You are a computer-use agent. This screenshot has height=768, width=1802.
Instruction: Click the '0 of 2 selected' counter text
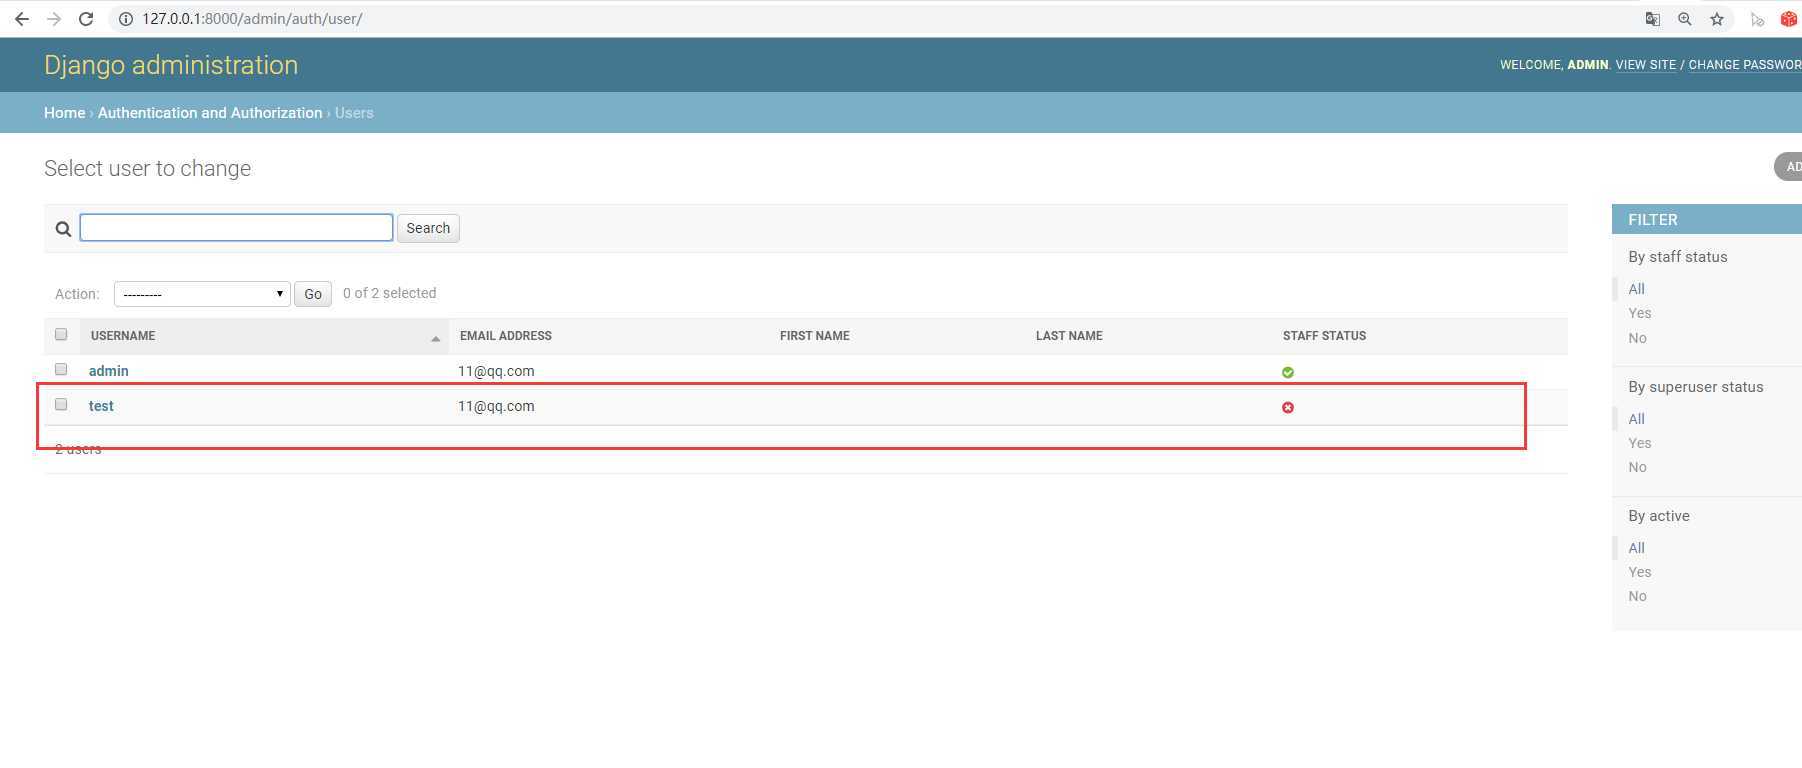pyautogui.click(x=389, y=293)
